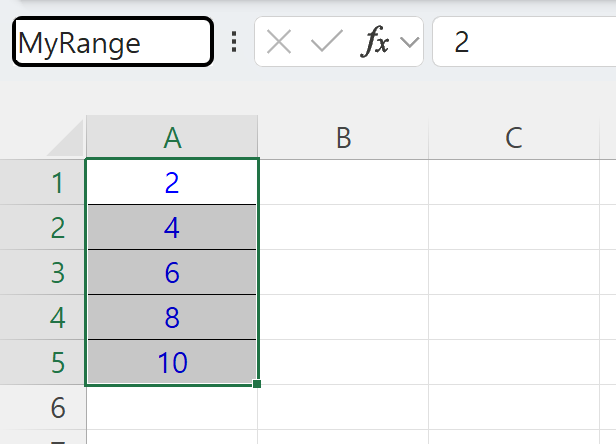Click empty cell C2
Viewport: 616px width, 444px height.
pos(514,227)
